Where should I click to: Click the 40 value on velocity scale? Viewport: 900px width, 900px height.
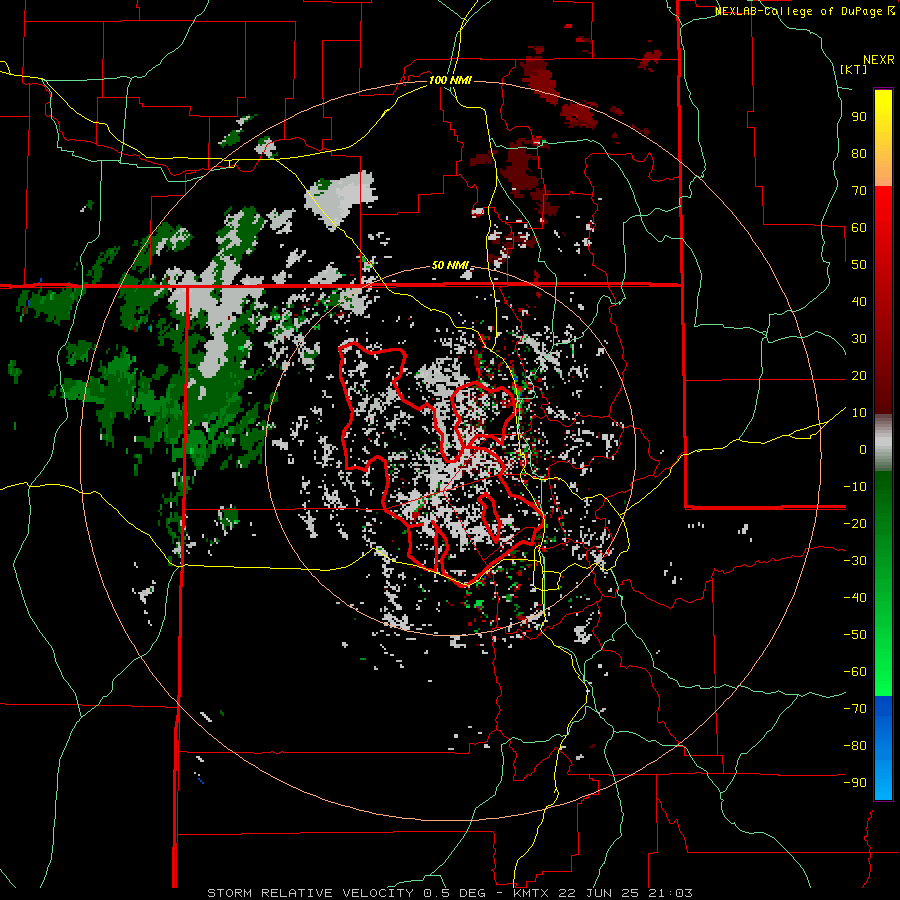coord(859,302)
